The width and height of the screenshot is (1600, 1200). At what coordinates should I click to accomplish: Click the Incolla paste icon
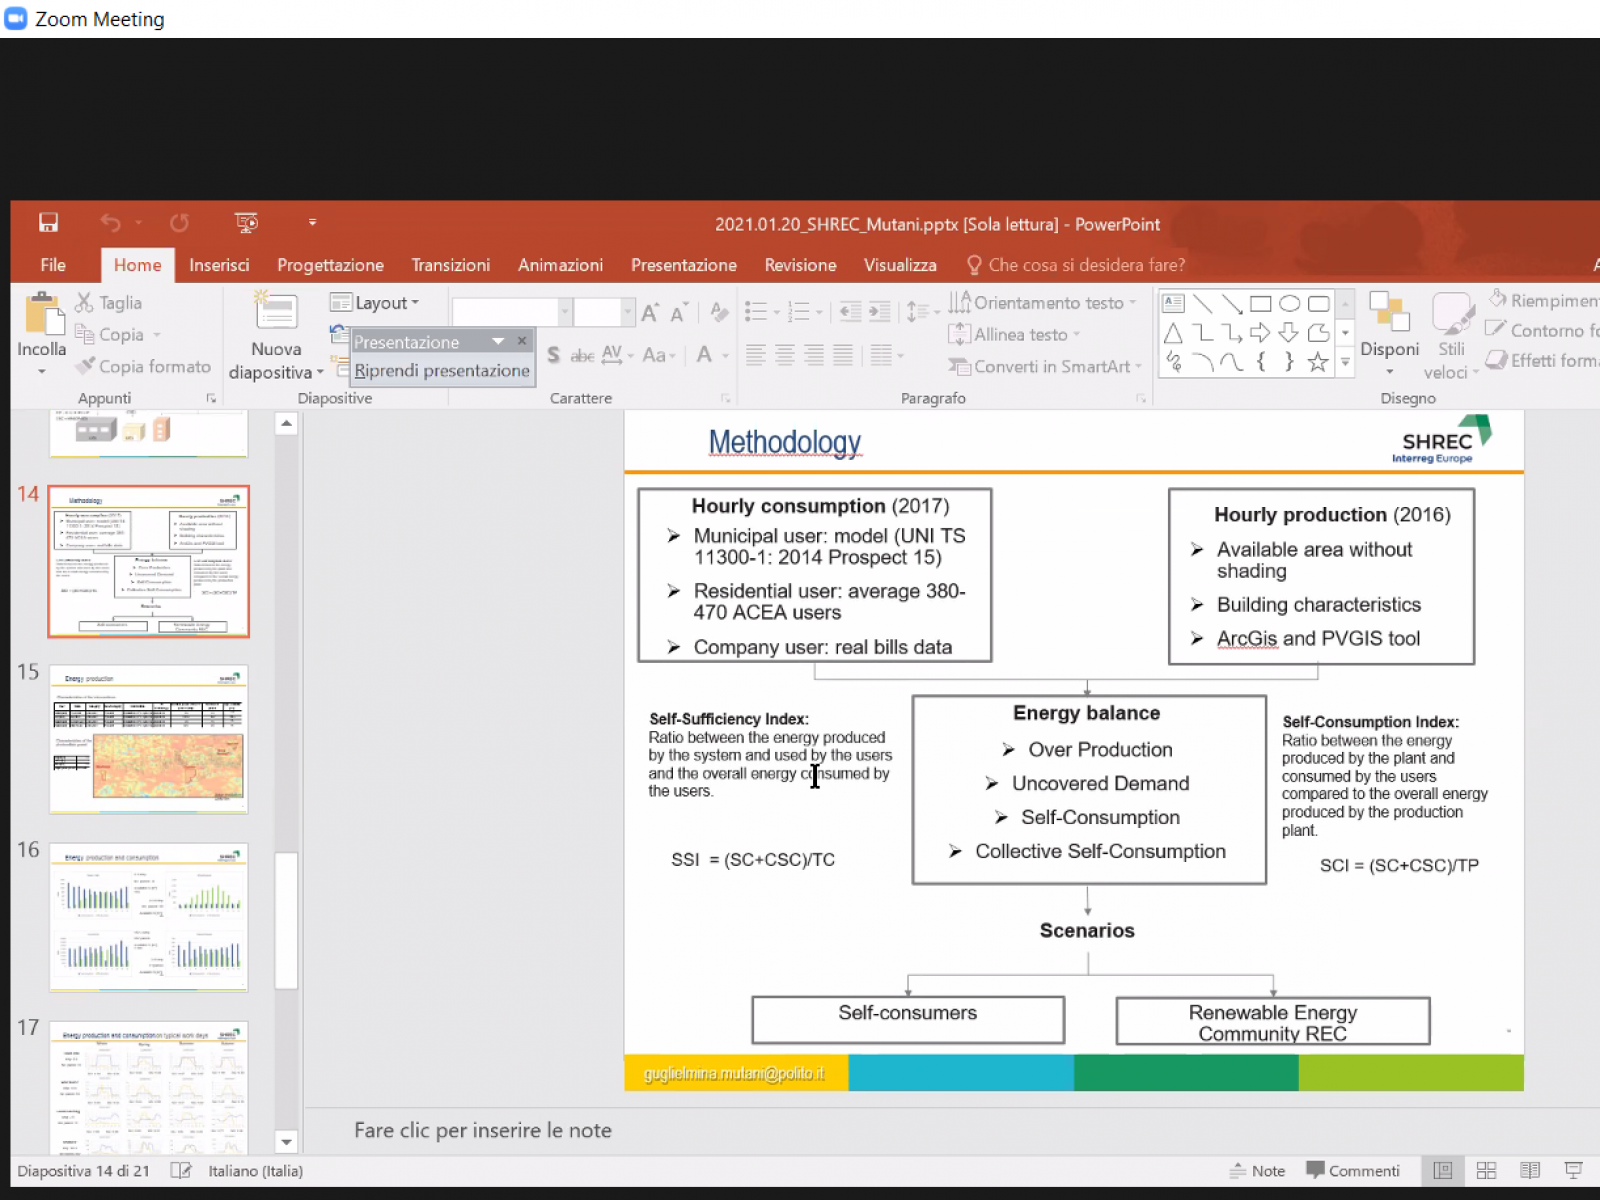[42, 314]
